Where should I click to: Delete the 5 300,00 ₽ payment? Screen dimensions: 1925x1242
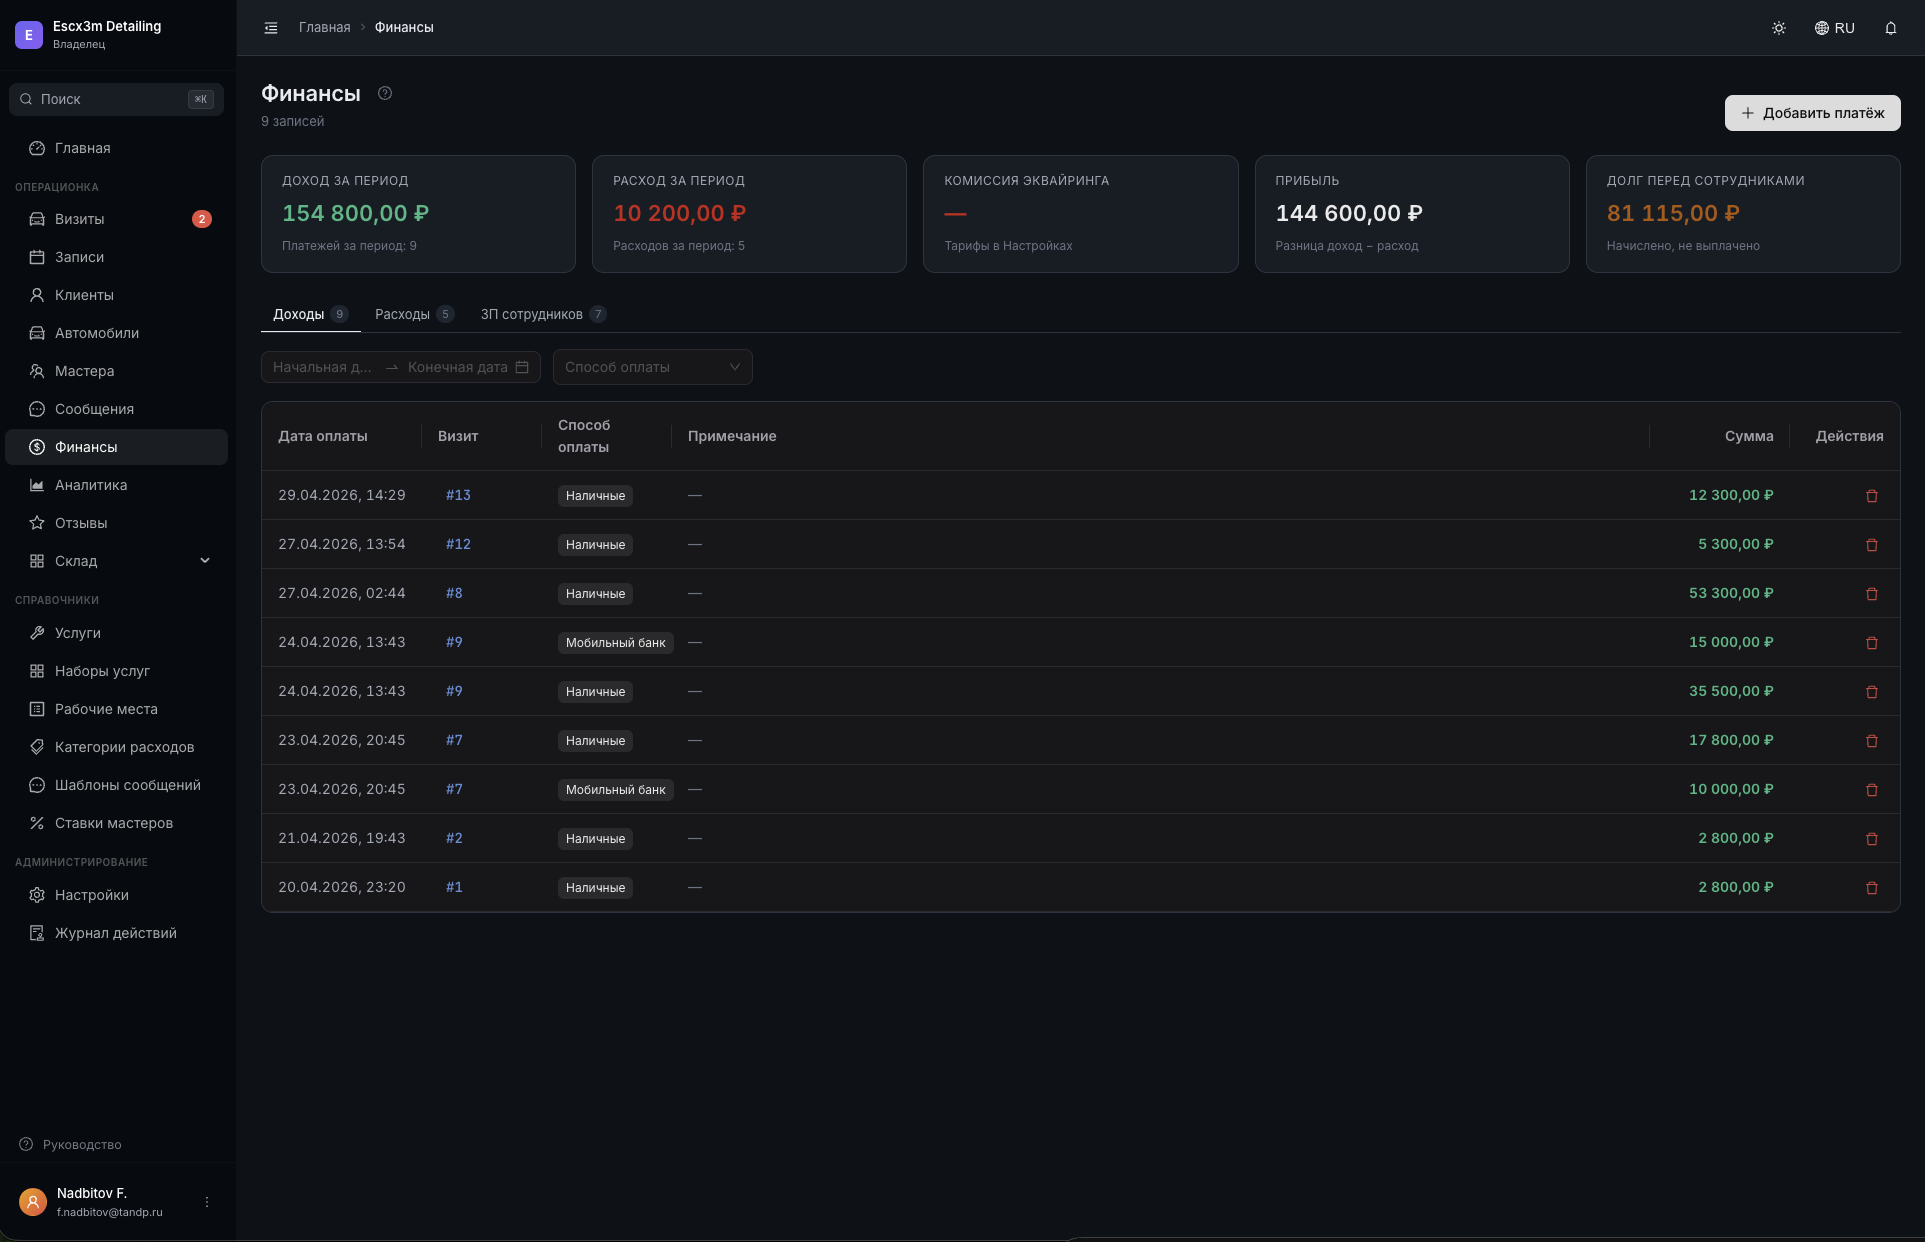click(1872, 545)
